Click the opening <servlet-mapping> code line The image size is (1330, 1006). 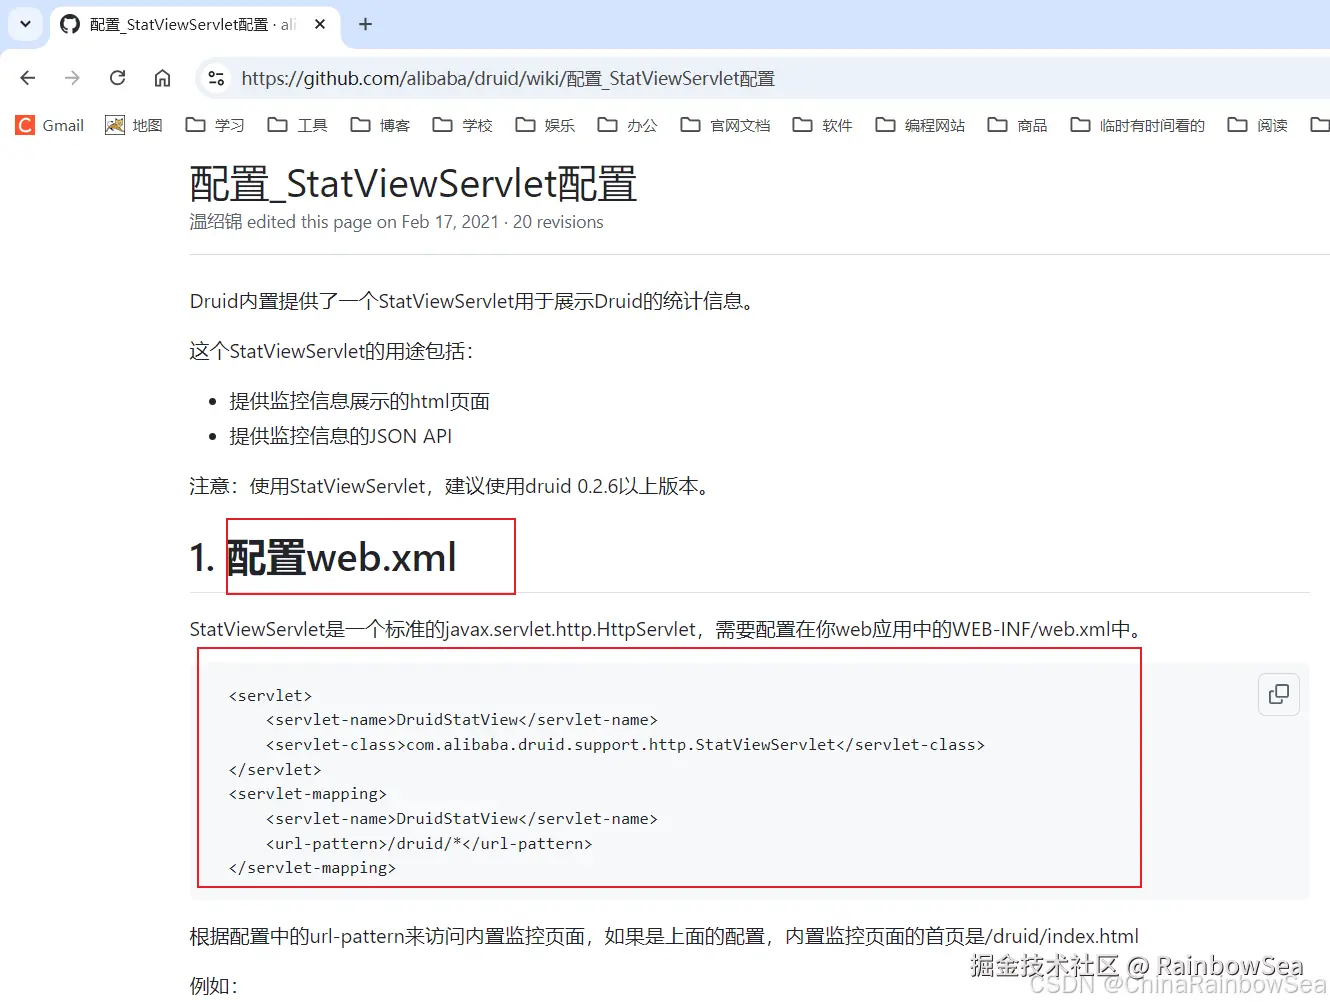tap(307, 793)
